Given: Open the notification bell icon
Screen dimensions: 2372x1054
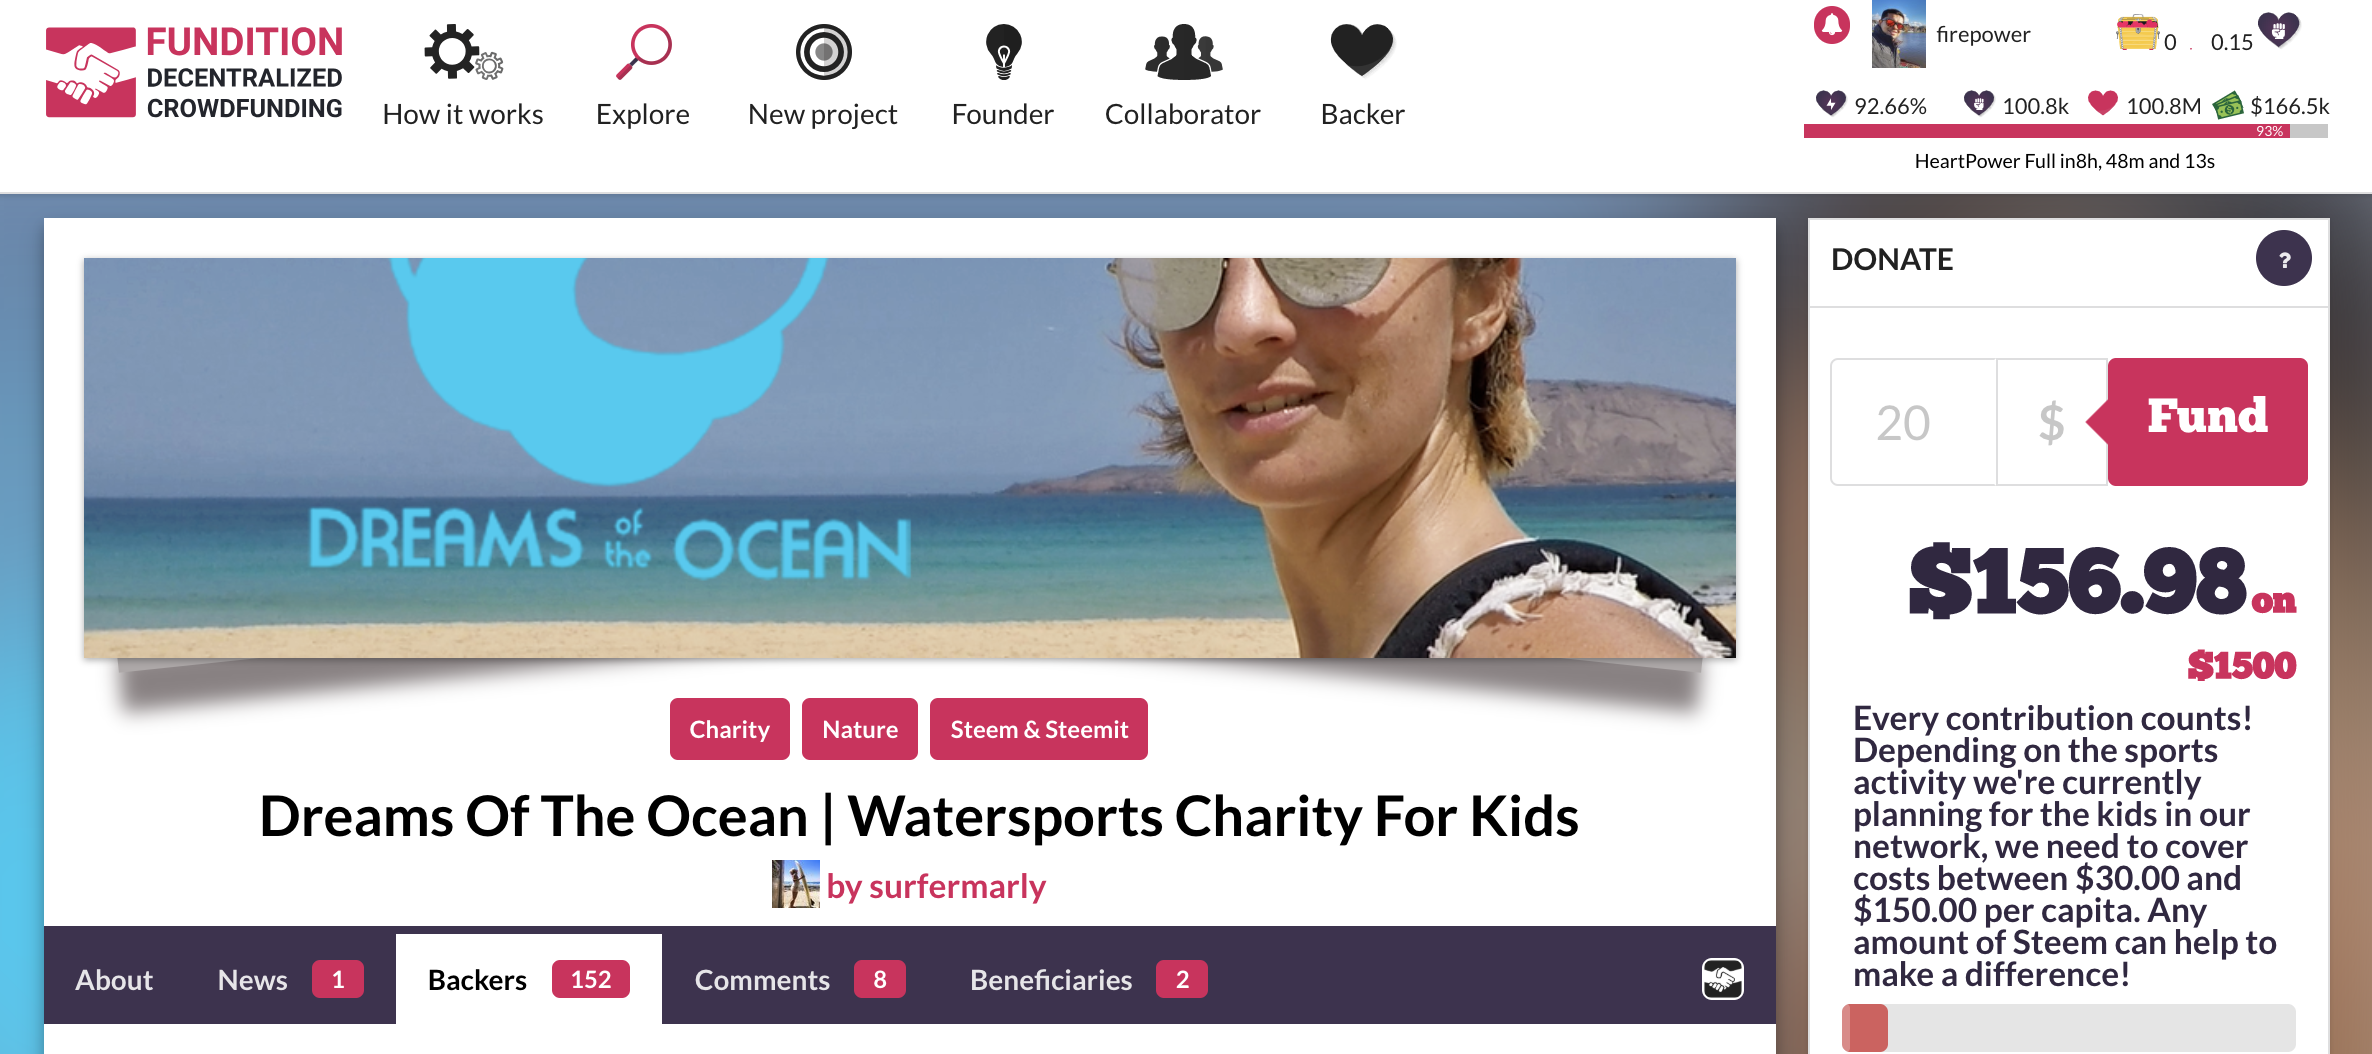Looking at the screenshot, I should pyautogui.click(x=1832, y=25).
